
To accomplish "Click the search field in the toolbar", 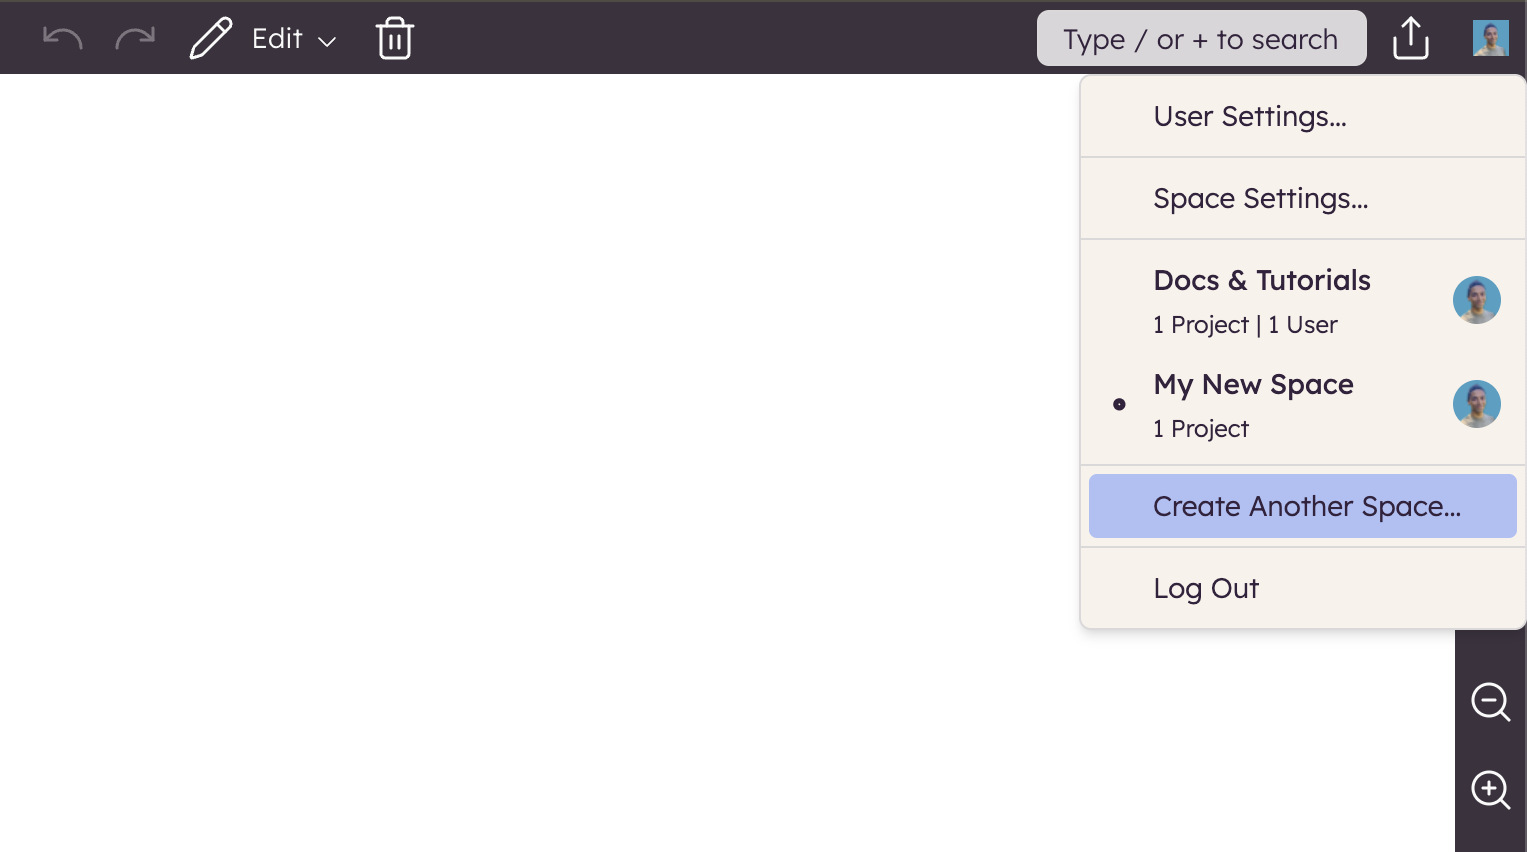I will 1201,39.
